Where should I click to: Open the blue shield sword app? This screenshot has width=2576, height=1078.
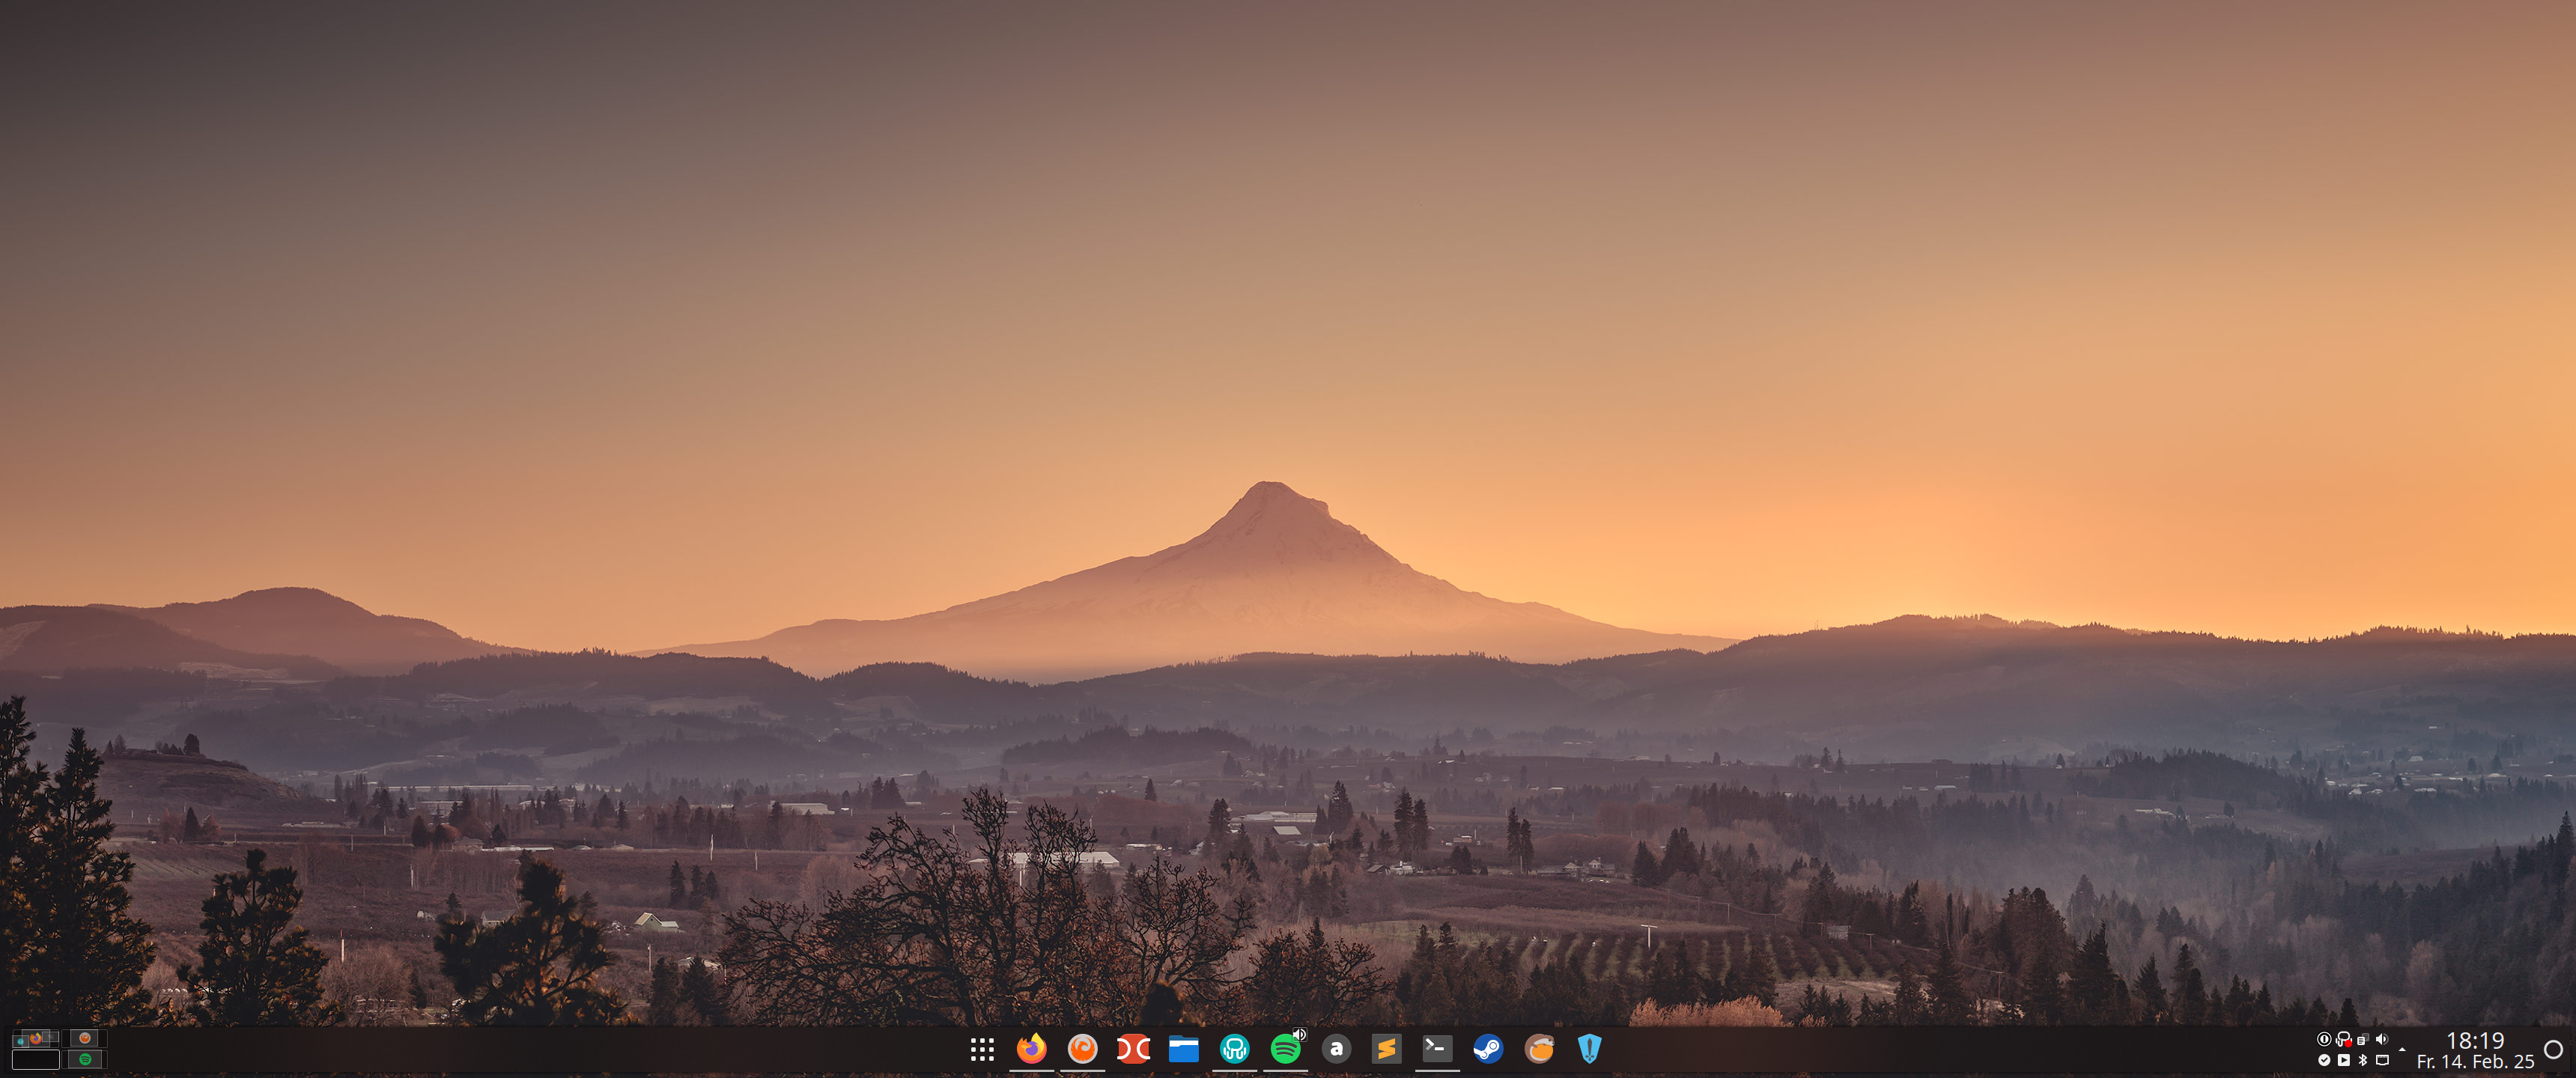1590,1049
